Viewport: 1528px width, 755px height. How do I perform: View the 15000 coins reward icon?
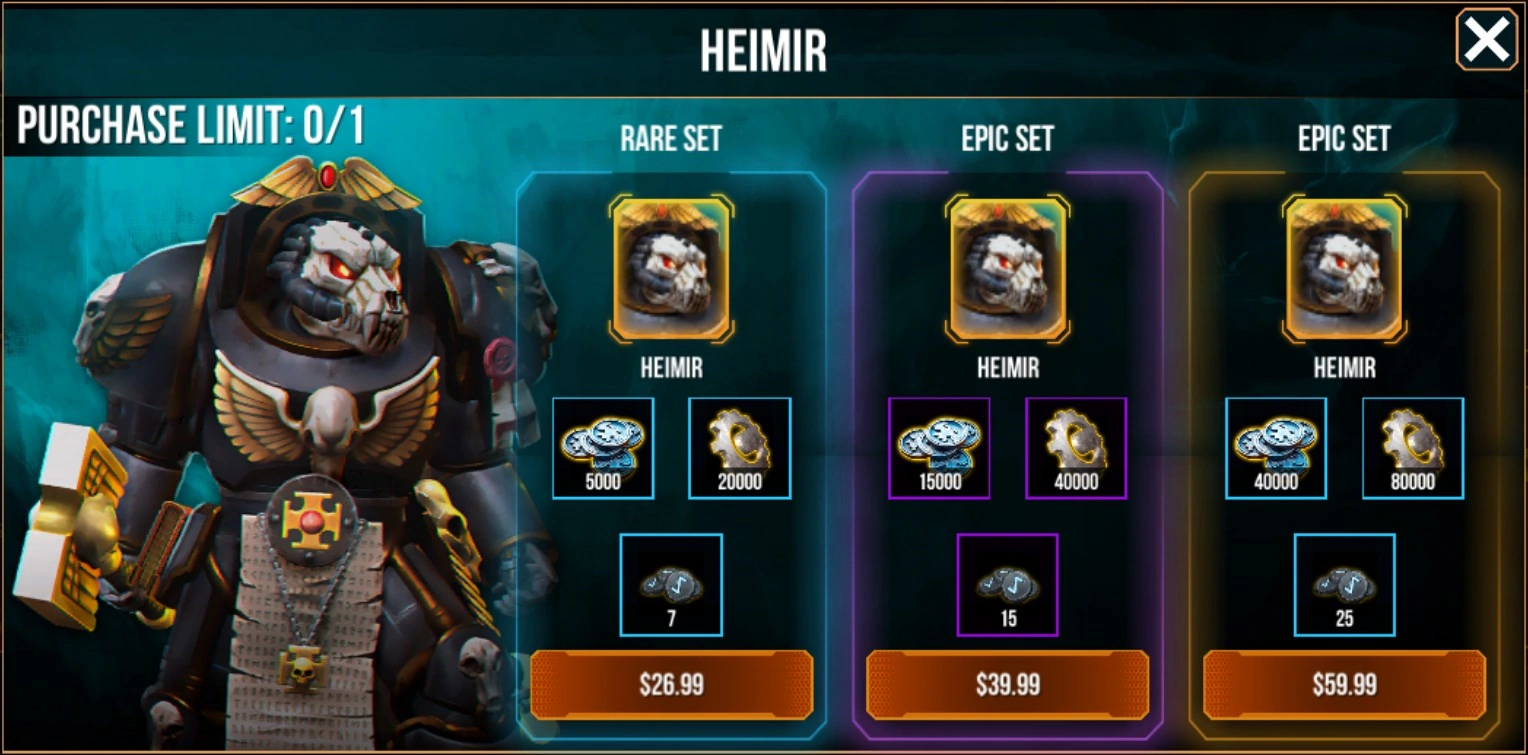(939, 448)
